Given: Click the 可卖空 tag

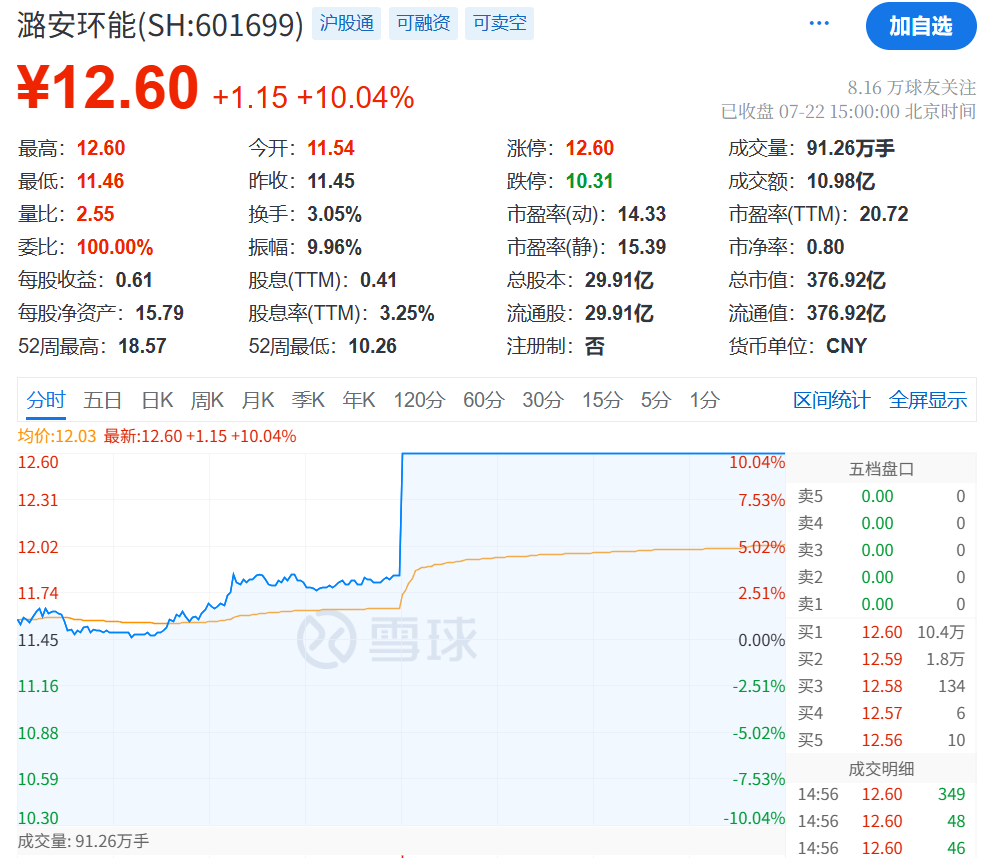Looking at the screenshot, I should tap(499, 24).
